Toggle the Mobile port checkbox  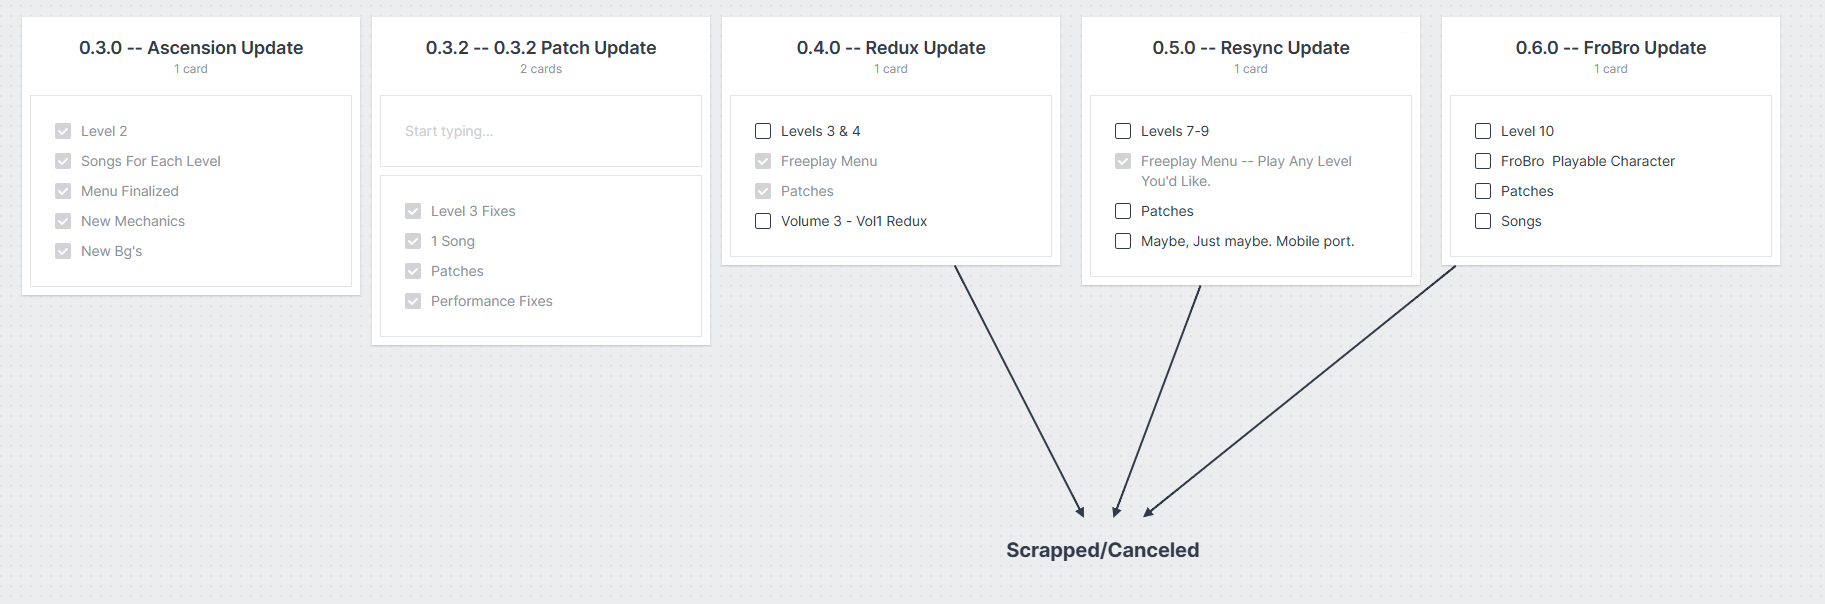1123,241
